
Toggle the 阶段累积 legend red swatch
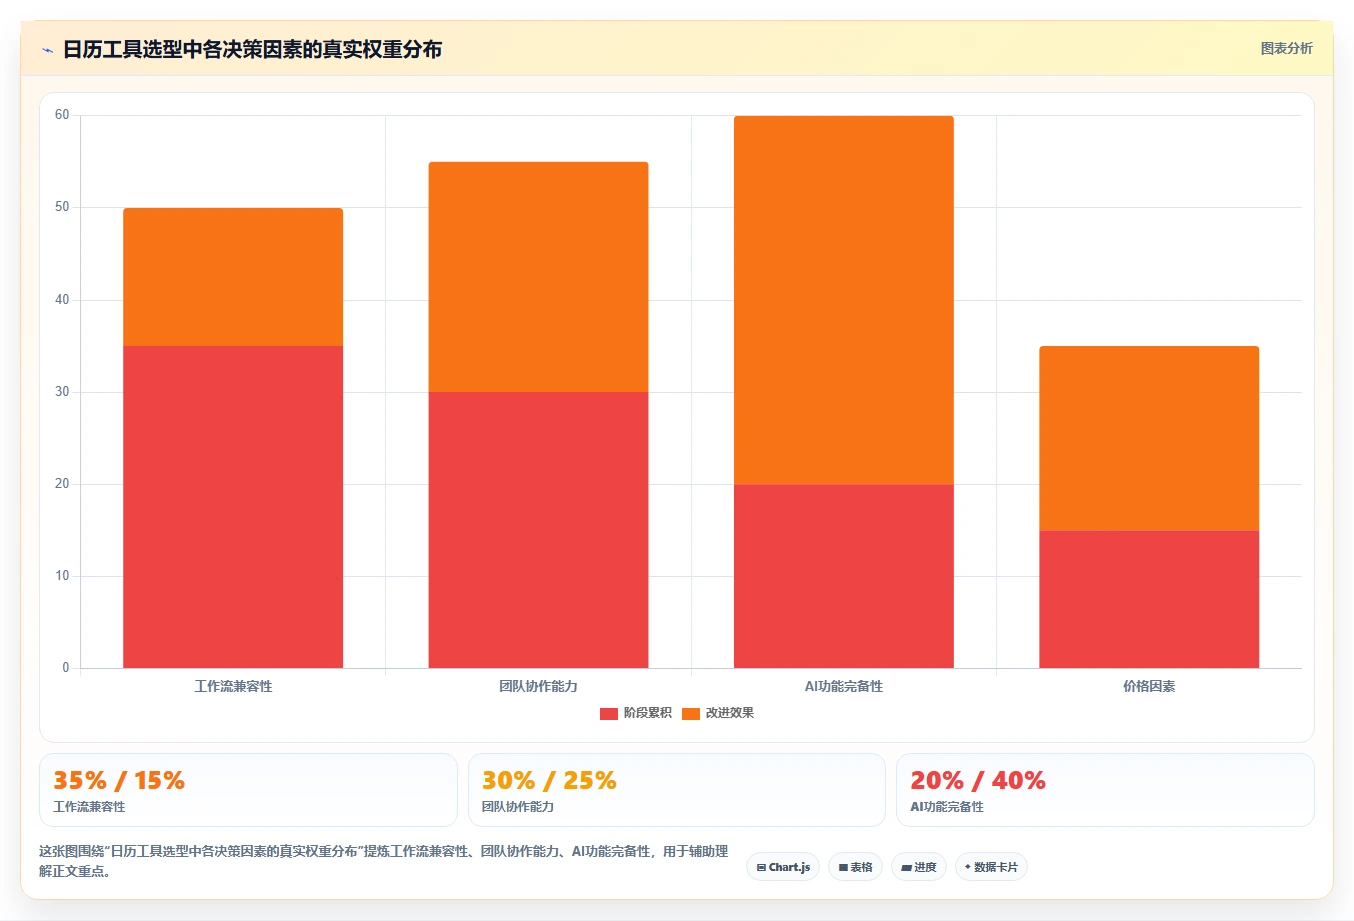[608, 713]
